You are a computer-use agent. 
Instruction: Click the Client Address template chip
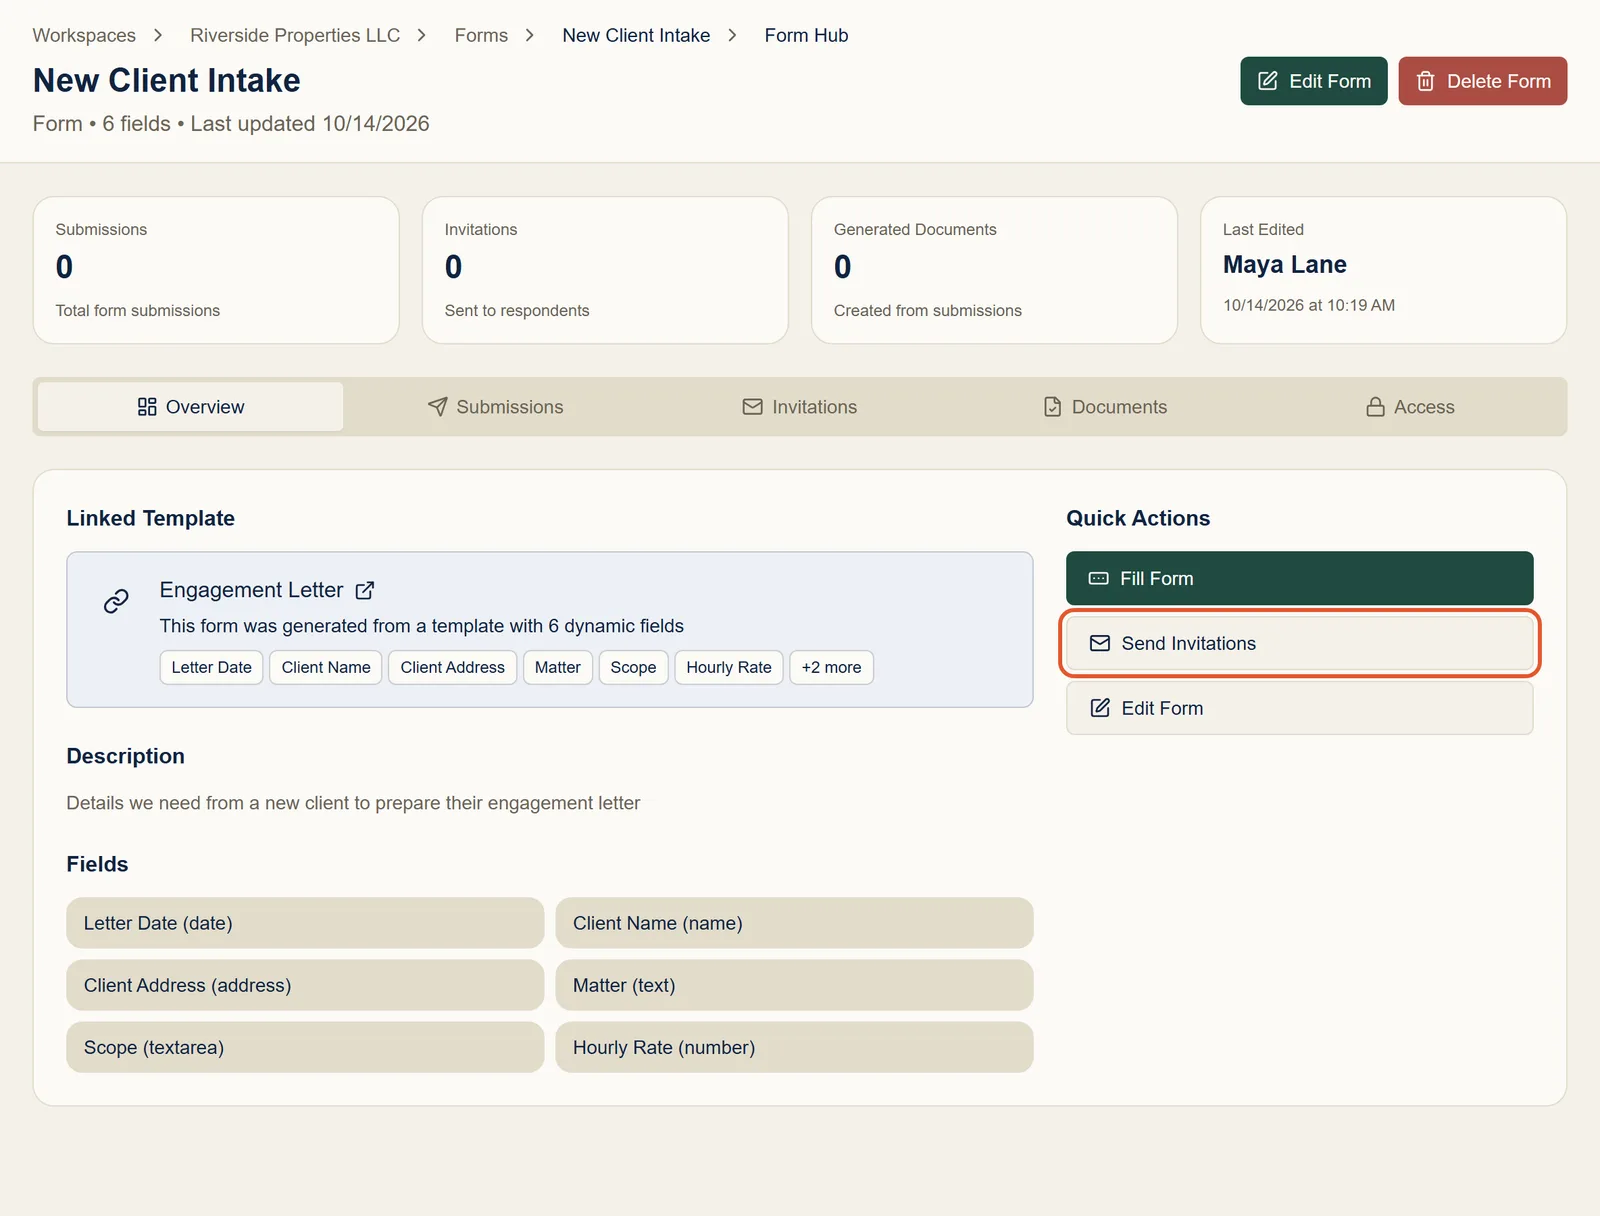tap(452, 667)
